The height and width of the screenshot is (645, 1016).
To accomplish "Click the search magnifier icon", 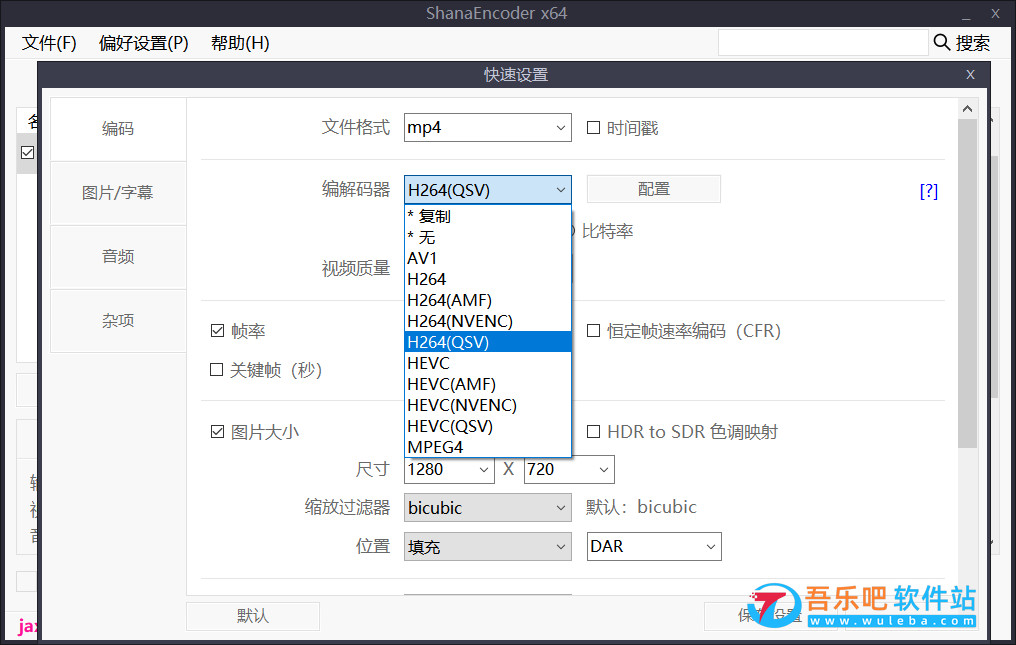I will [x=941, y=43].
